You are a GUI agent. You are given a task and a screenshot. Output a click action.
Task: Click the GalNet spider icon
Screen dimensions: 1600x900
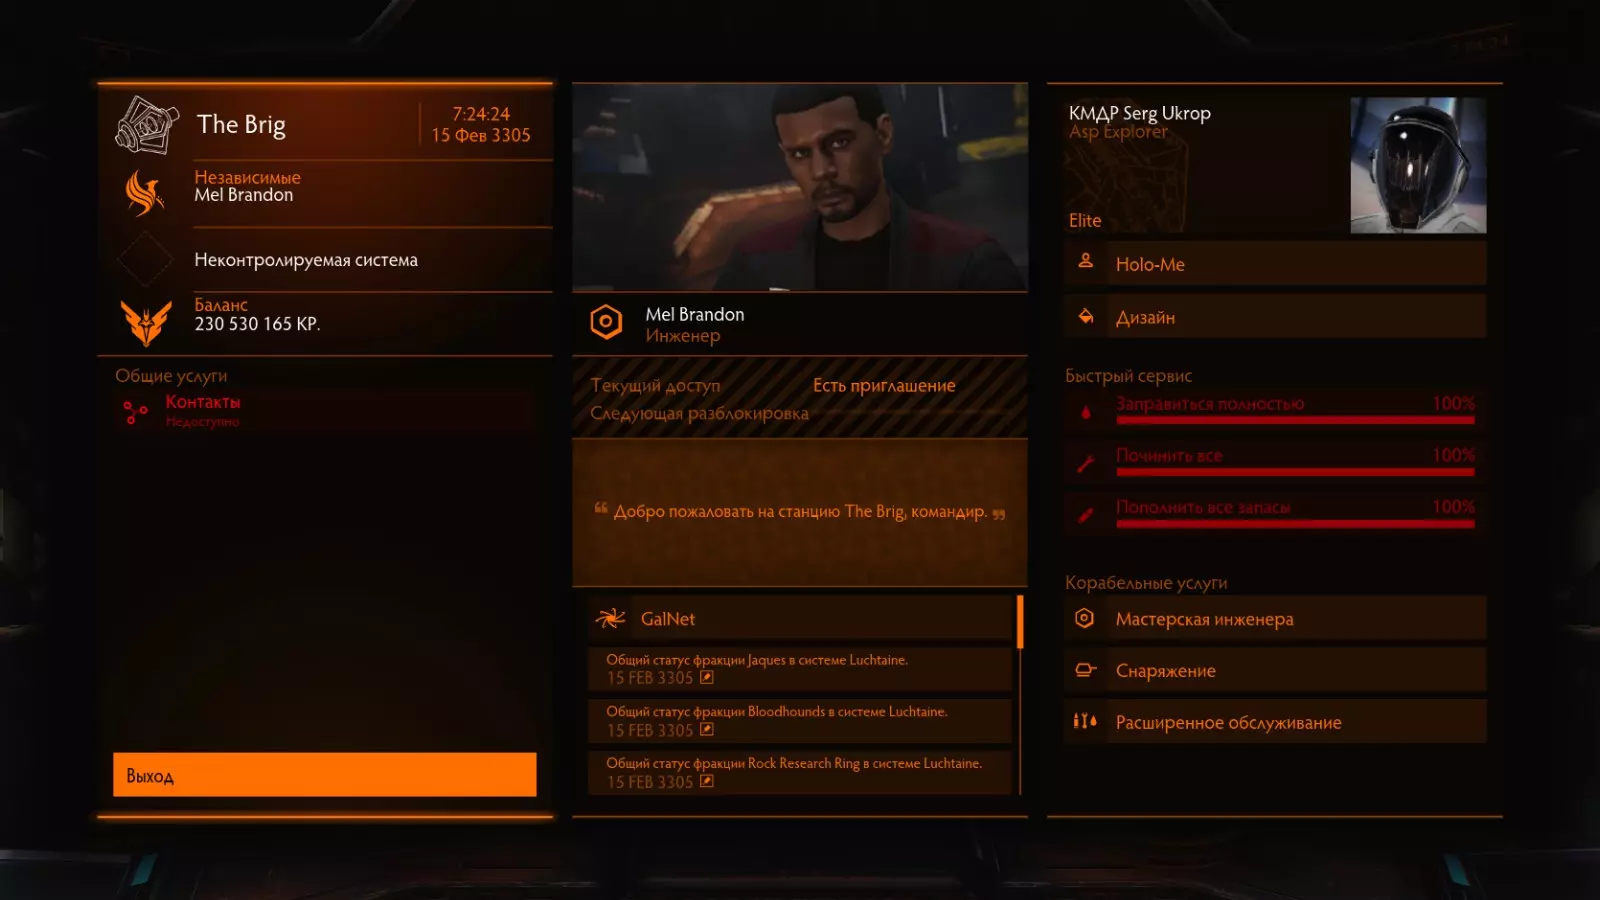pyautogui.click(x=610, y=618)
